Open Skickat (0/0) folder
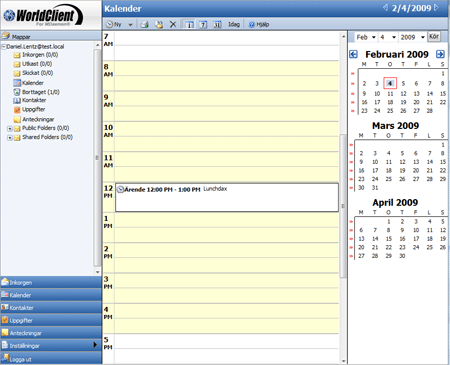The height and width of the screenshot is (365, 450). [33, 73]
